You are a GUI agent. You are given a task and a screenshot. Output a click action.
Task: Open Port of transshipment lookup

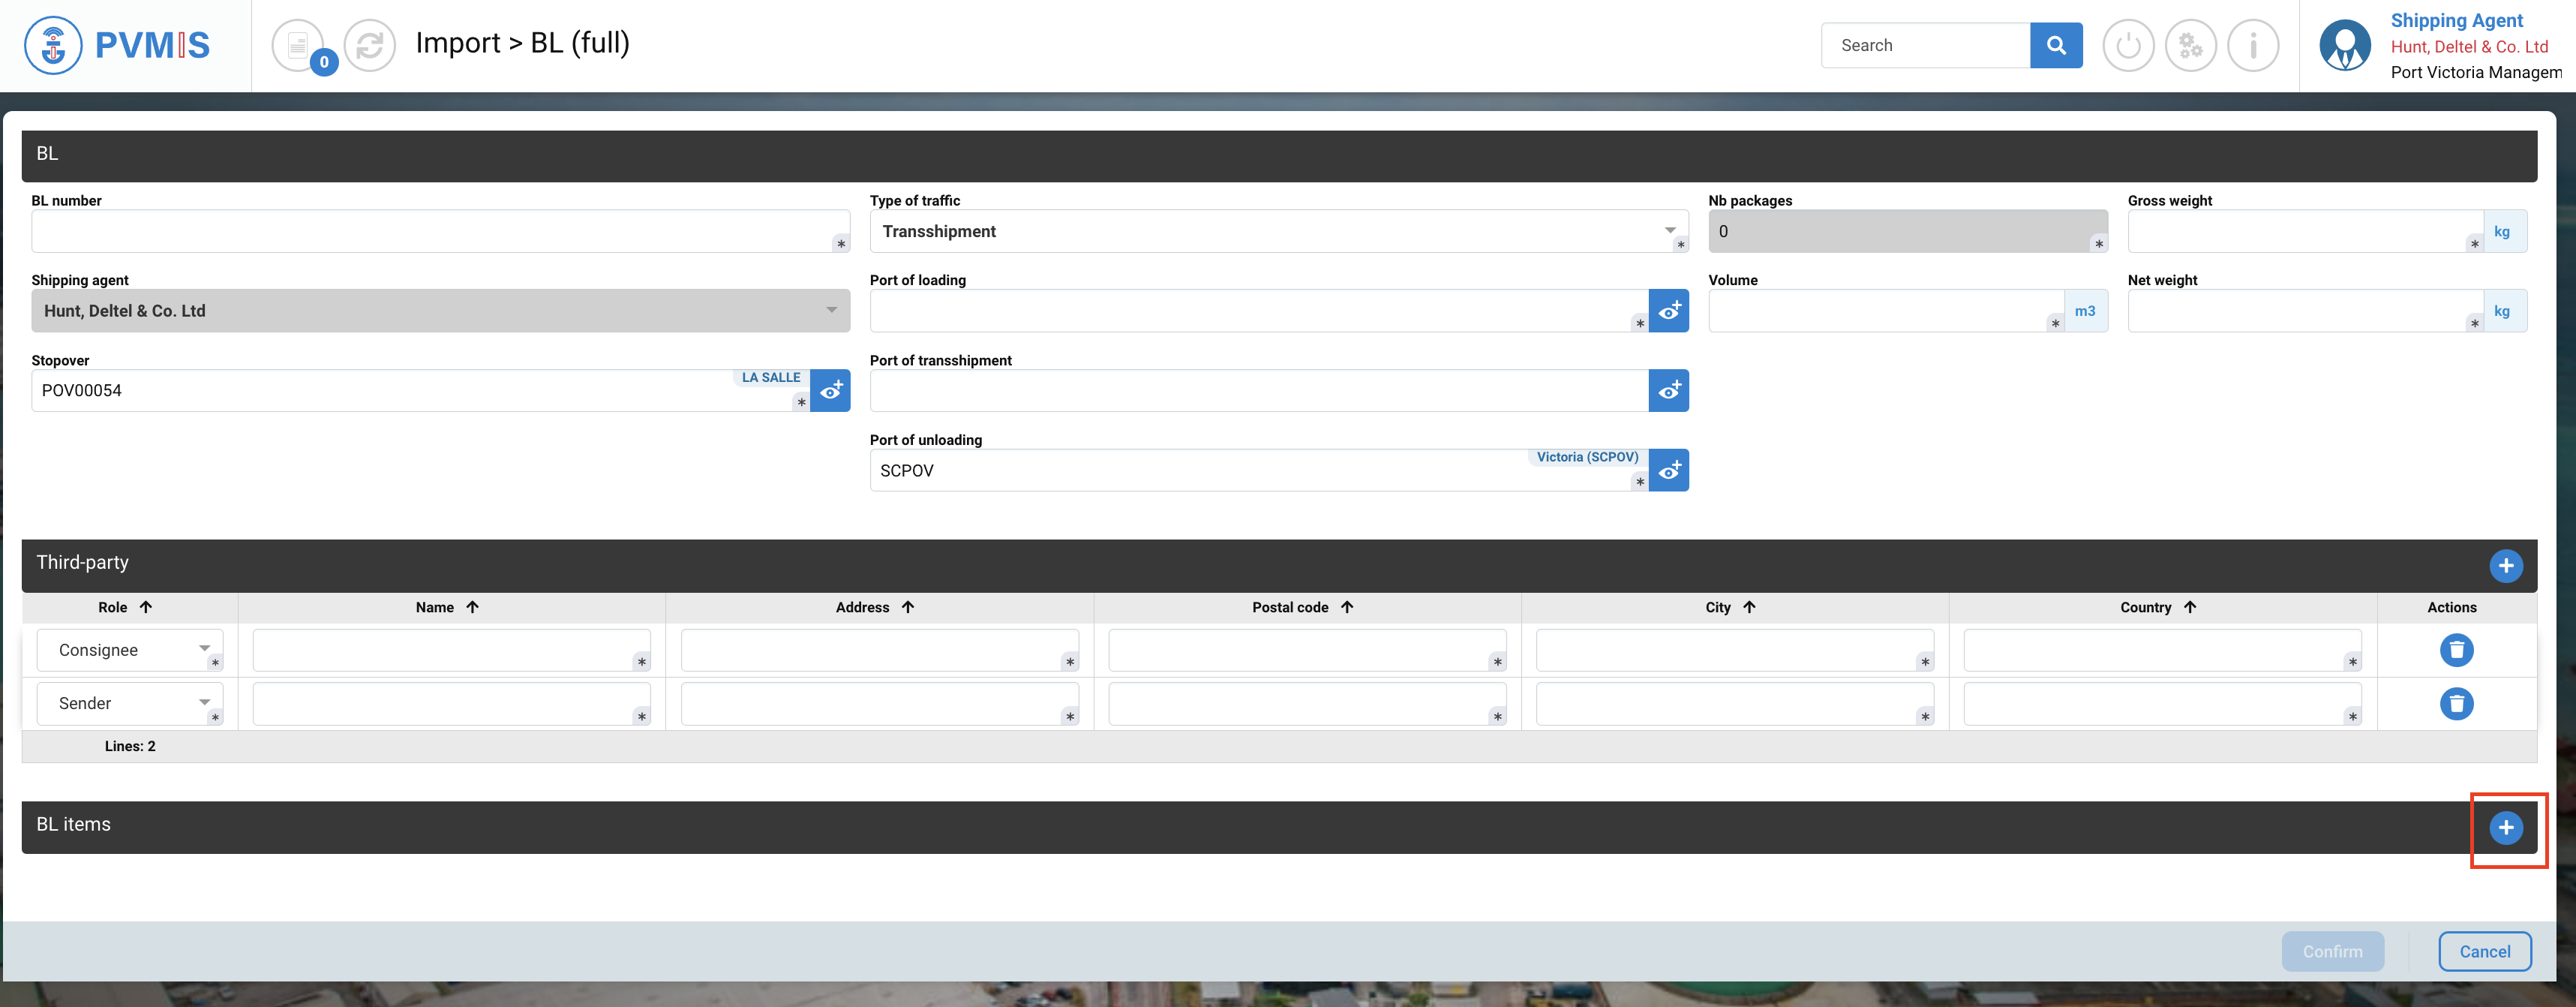coord(1668,390)
